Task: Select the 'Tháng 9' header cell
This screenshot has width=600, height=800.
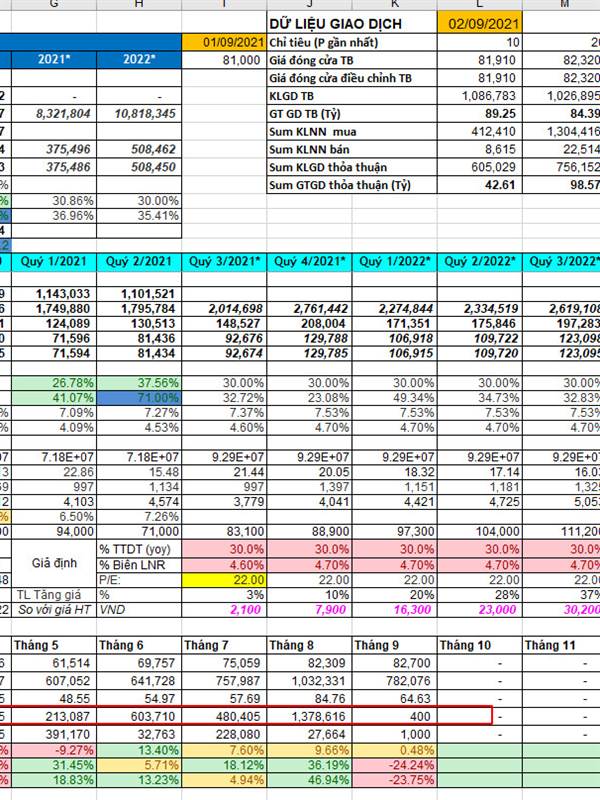Action: (x=394, y=645)
